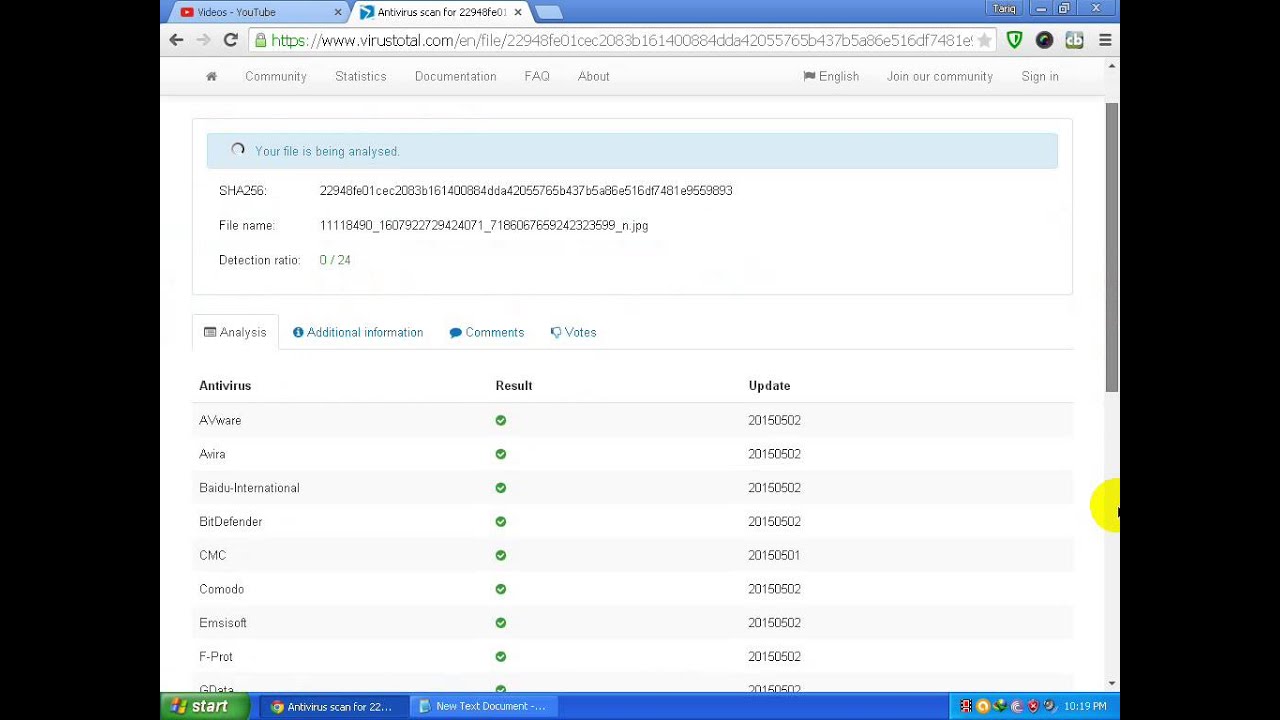
Task: Click the SHA256 hash value
Action: point(526,190)
